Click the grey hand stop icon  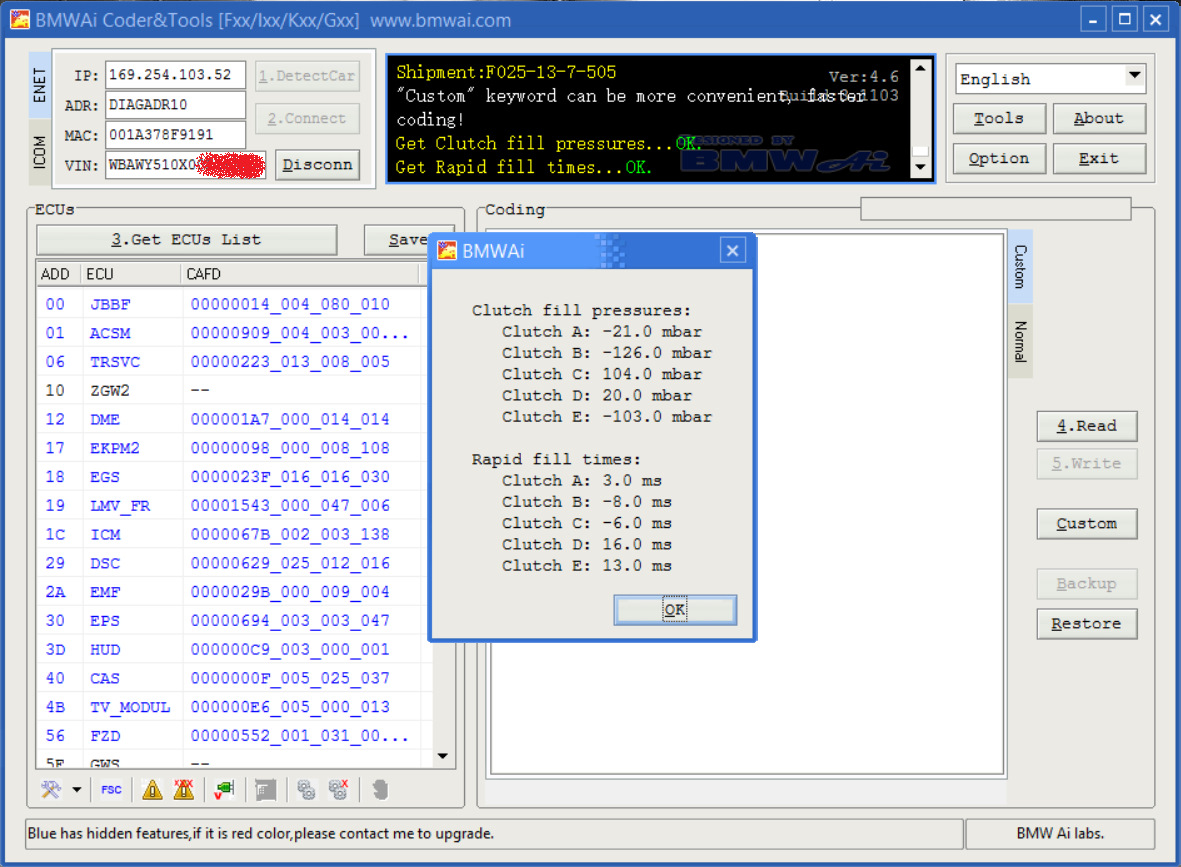click(x=380, y=789)
